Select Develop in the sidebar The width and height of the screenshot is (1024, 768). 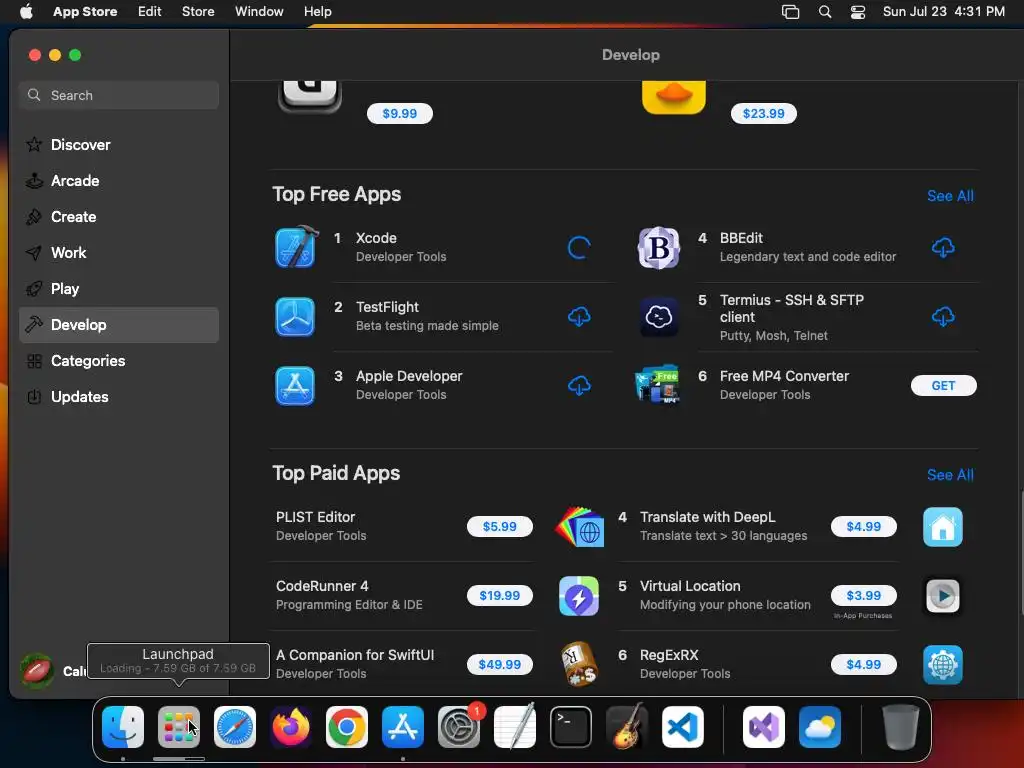pyautogui.click(x=119, y=325)
